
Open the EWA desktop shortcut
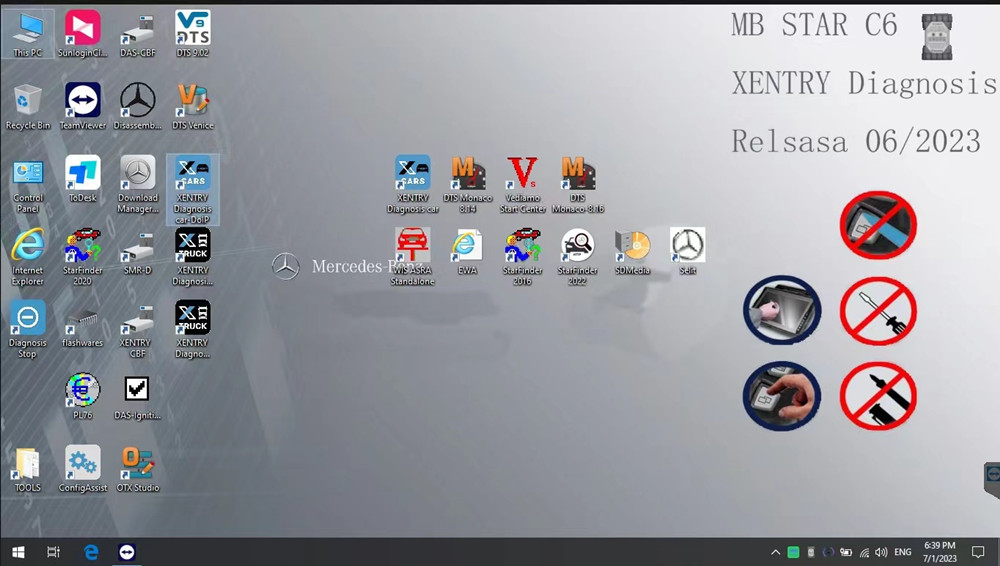pos(467,246)
